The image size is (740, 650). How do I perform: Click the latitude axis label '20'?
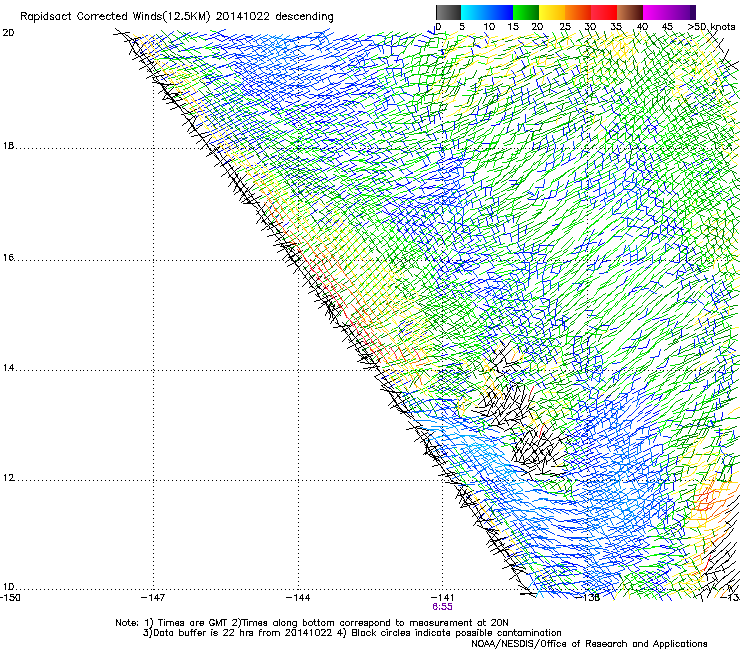(x=8, y=33)
